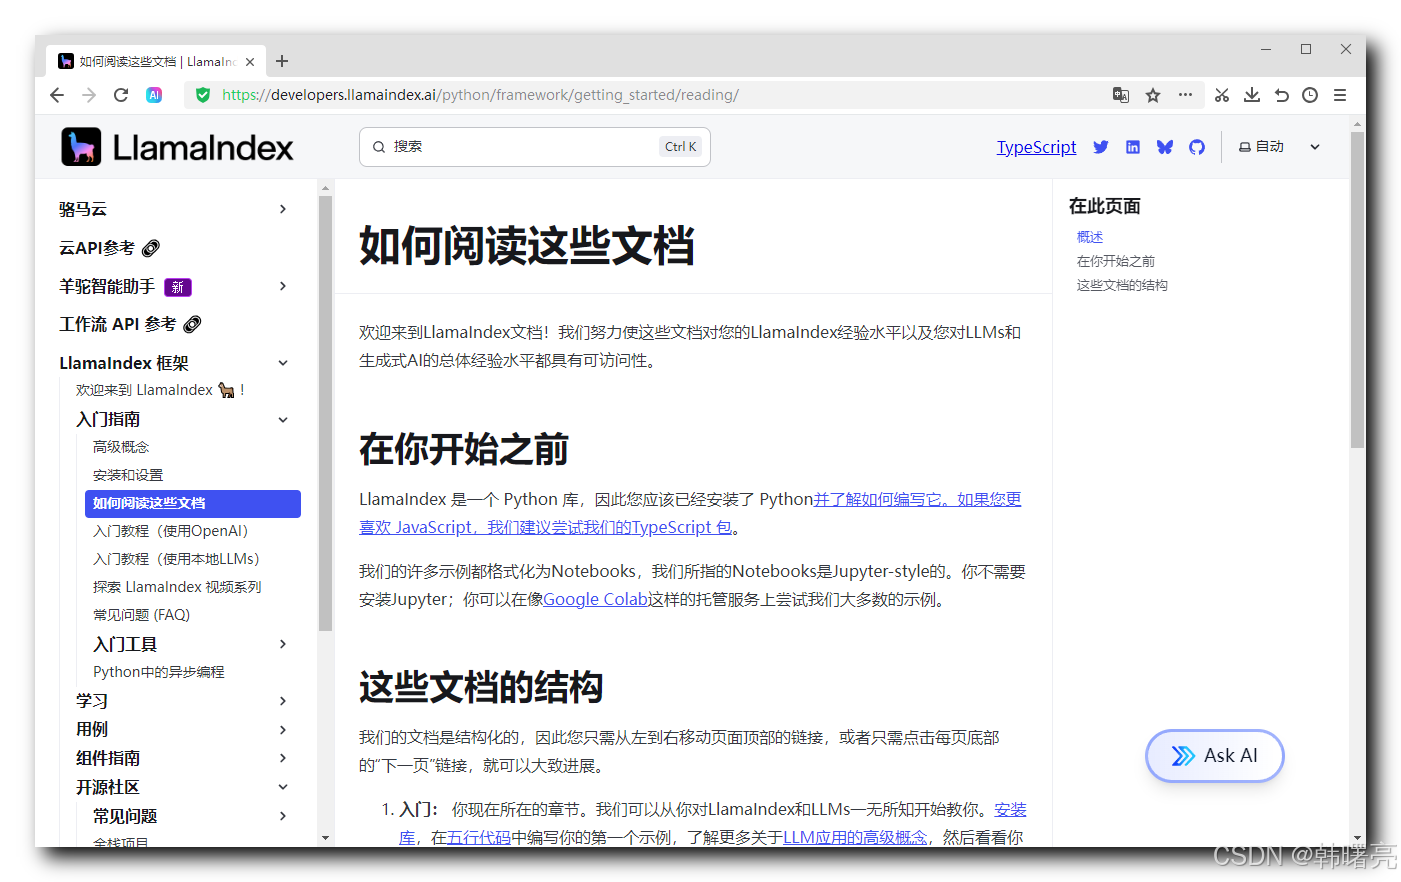Open browser history clock icon
Viewport: 1401px width, 882px height.
coord(1310,94)
